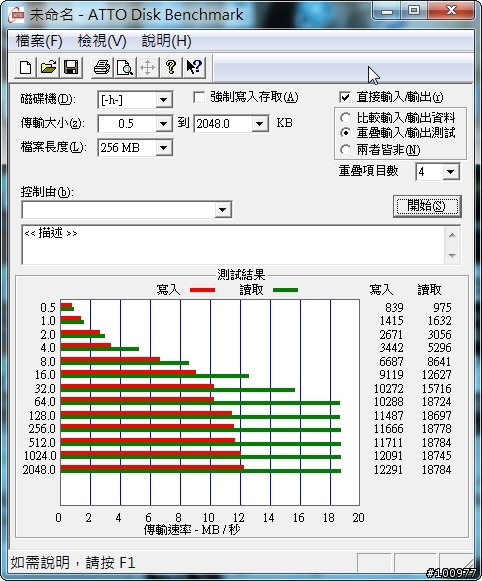Open the 0.5 transfer size start dropdown

coord(163,124)
